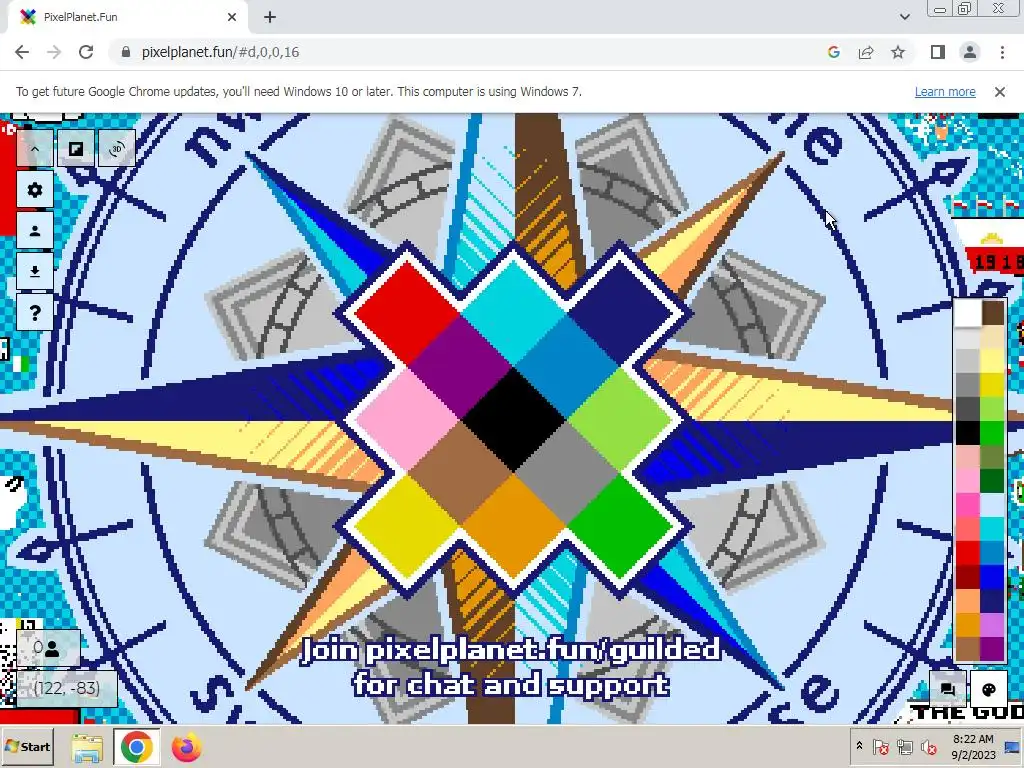Toggle the color palette button
The height and width of the screenshot is (768, 1024).
pyautogui.click(x=989, y=690)
